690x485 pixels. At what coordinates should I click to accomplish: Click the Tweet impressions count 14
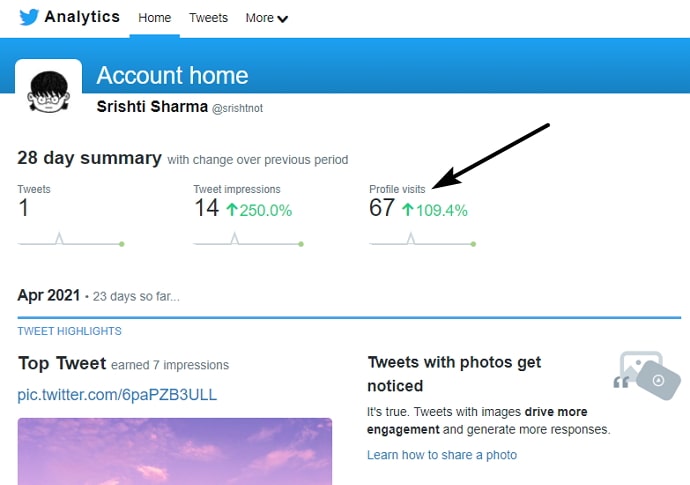(206, 208)
